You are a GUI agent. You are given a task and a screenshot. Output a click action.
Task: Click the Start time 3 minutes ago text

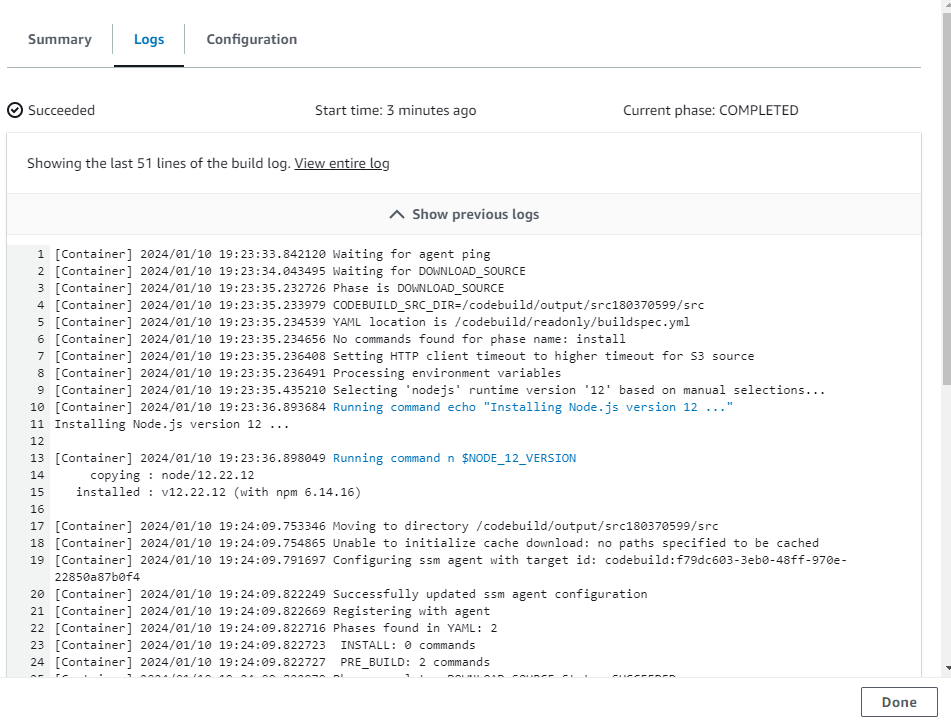tap(393, 110)
